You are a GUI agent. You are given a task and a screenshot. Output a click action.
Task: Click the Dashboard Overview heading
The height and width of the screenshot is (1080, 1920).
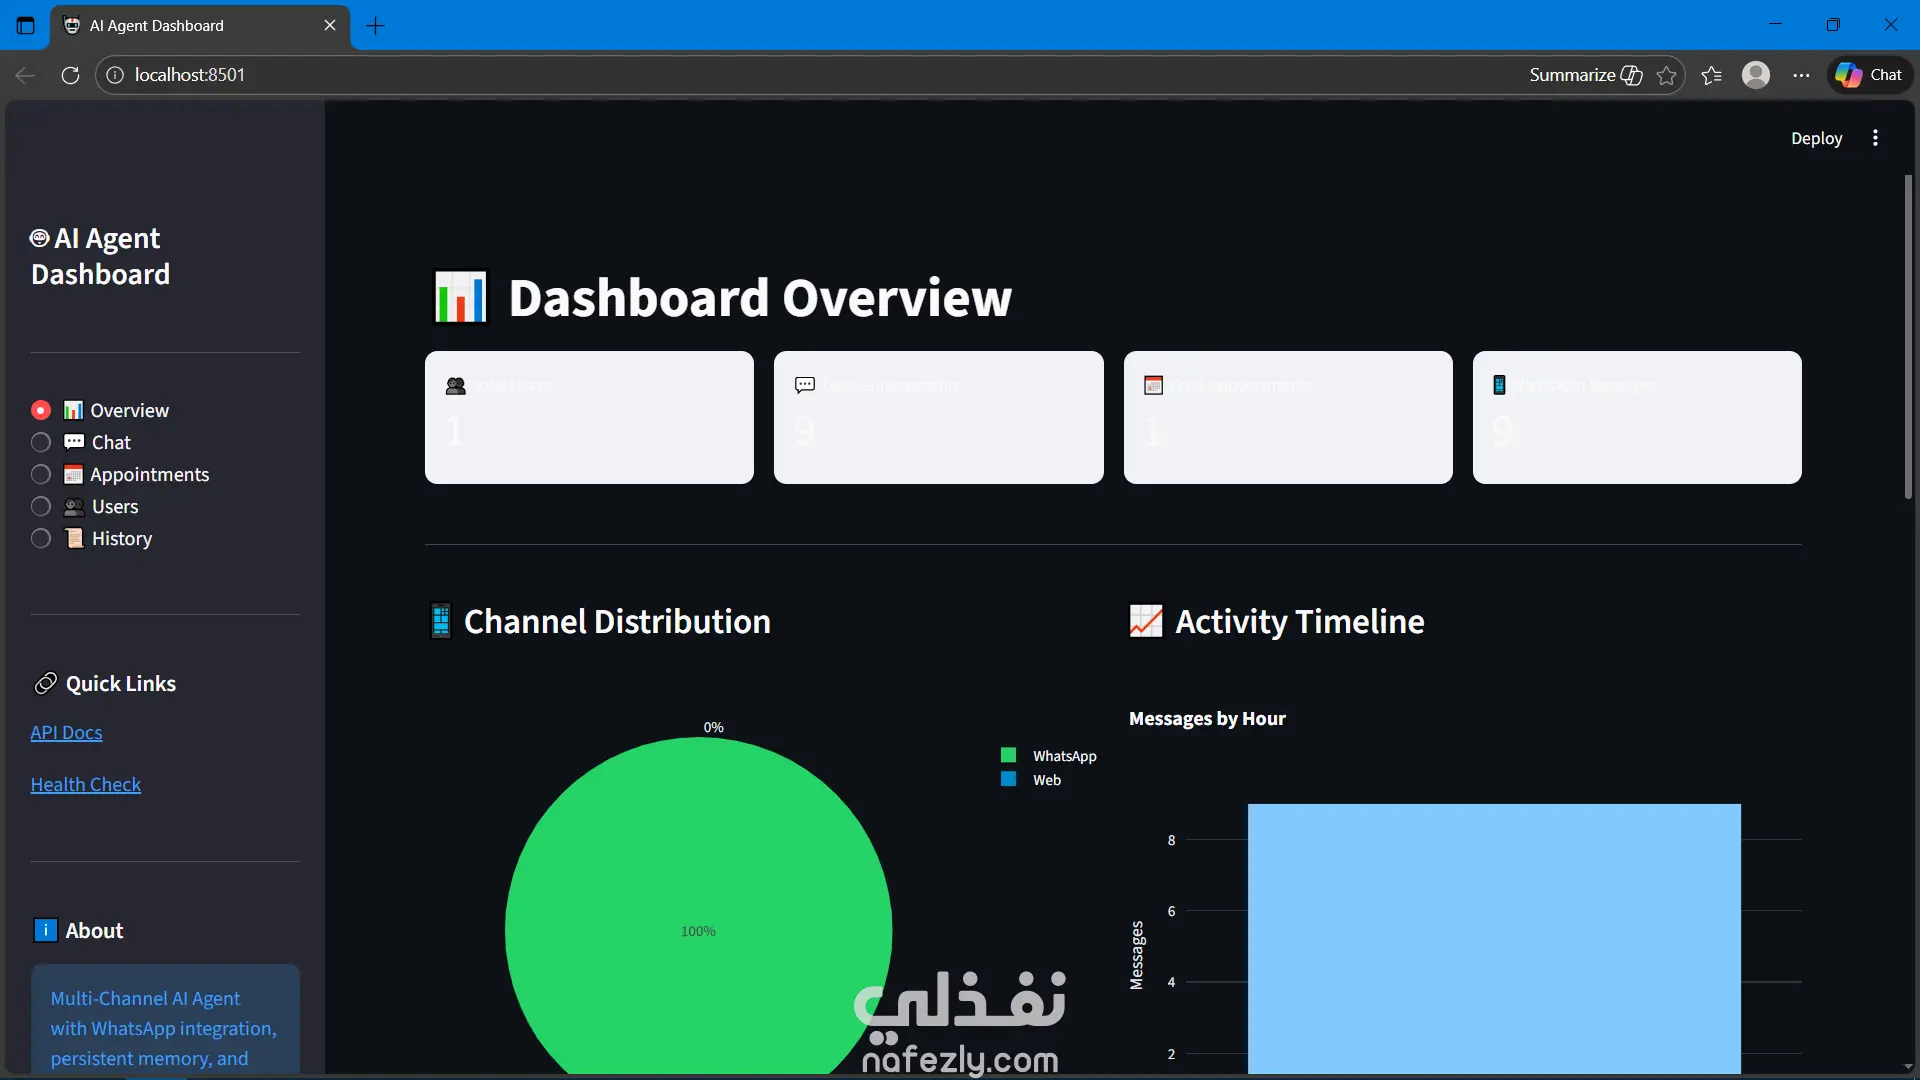tap(760, 298)
